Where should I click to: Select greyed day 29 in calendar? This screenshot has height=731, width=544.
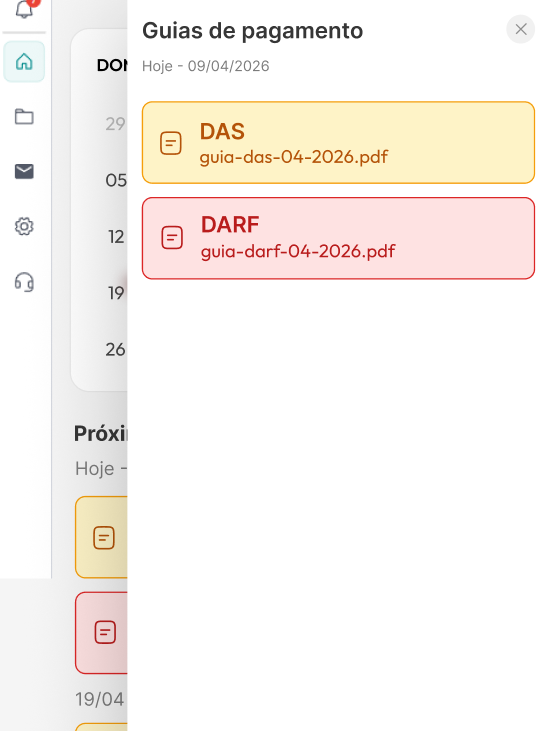[116, 124]
